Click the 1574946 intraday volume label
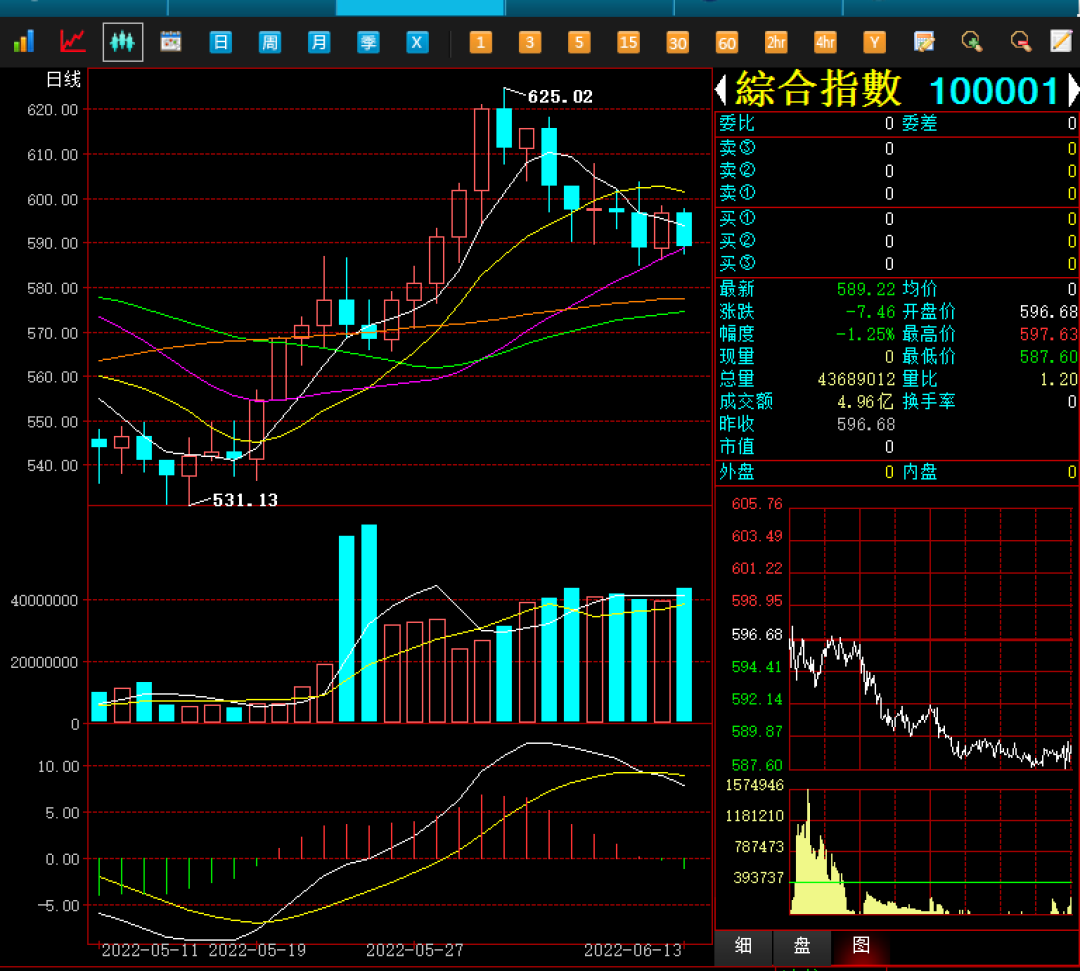Image resolution: width=1080 pixels, height=971 pixels. coord(755,785)
